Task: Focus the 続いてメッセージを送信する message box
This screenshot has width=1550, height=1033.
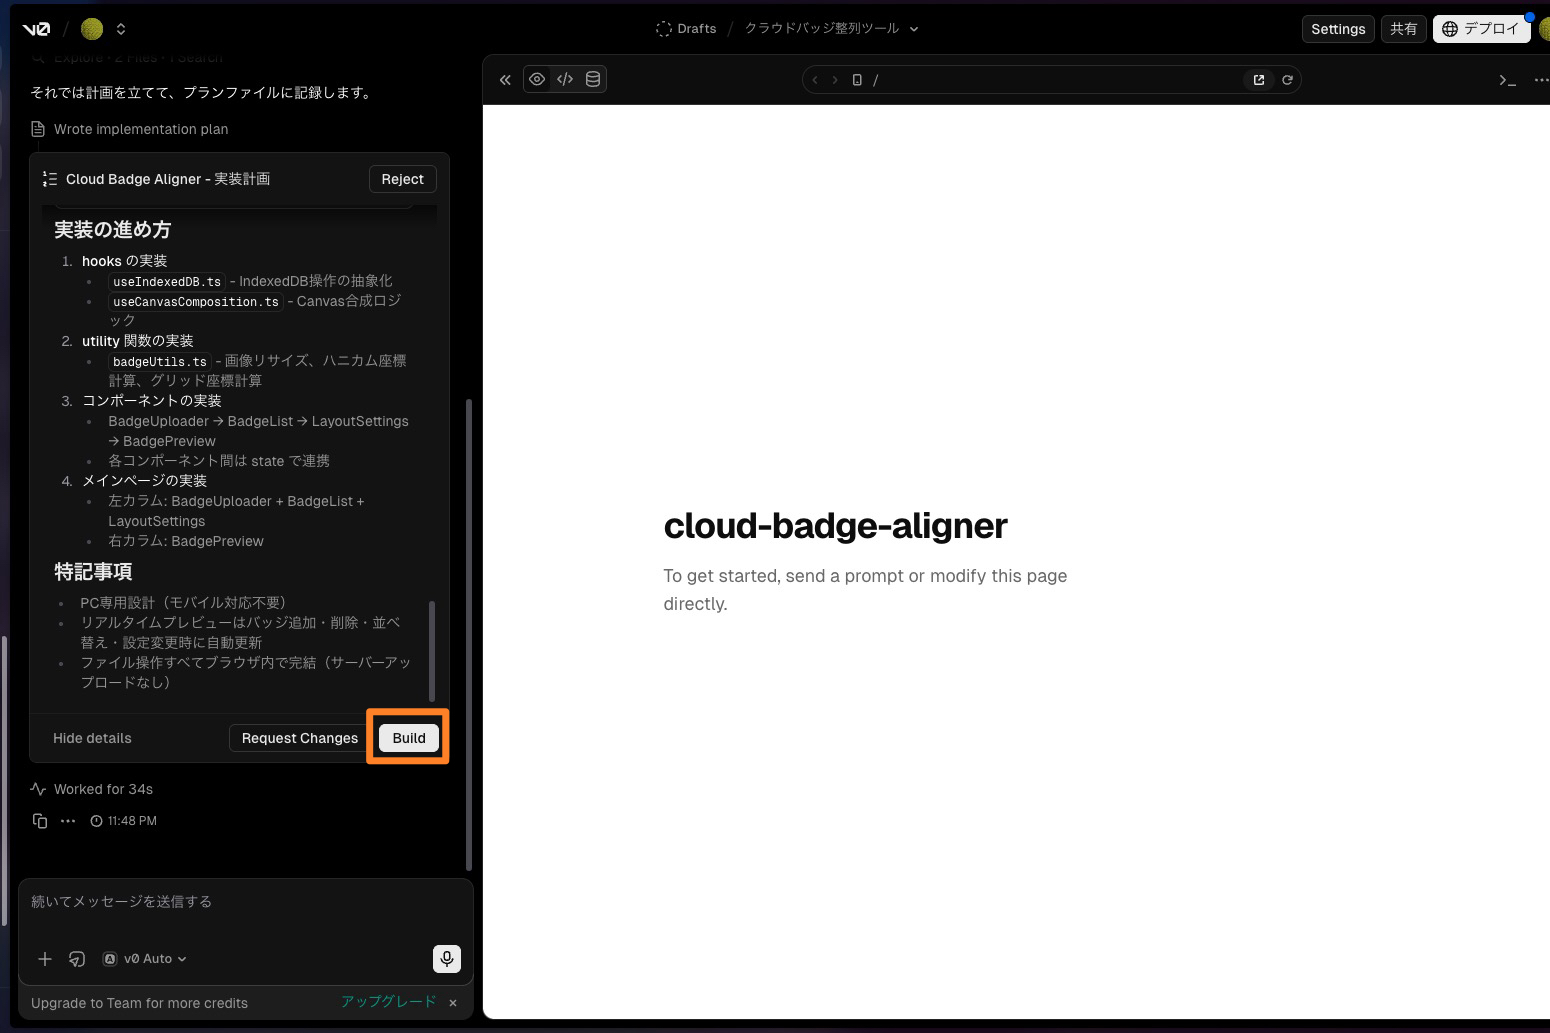Action: tap(245, 902)
